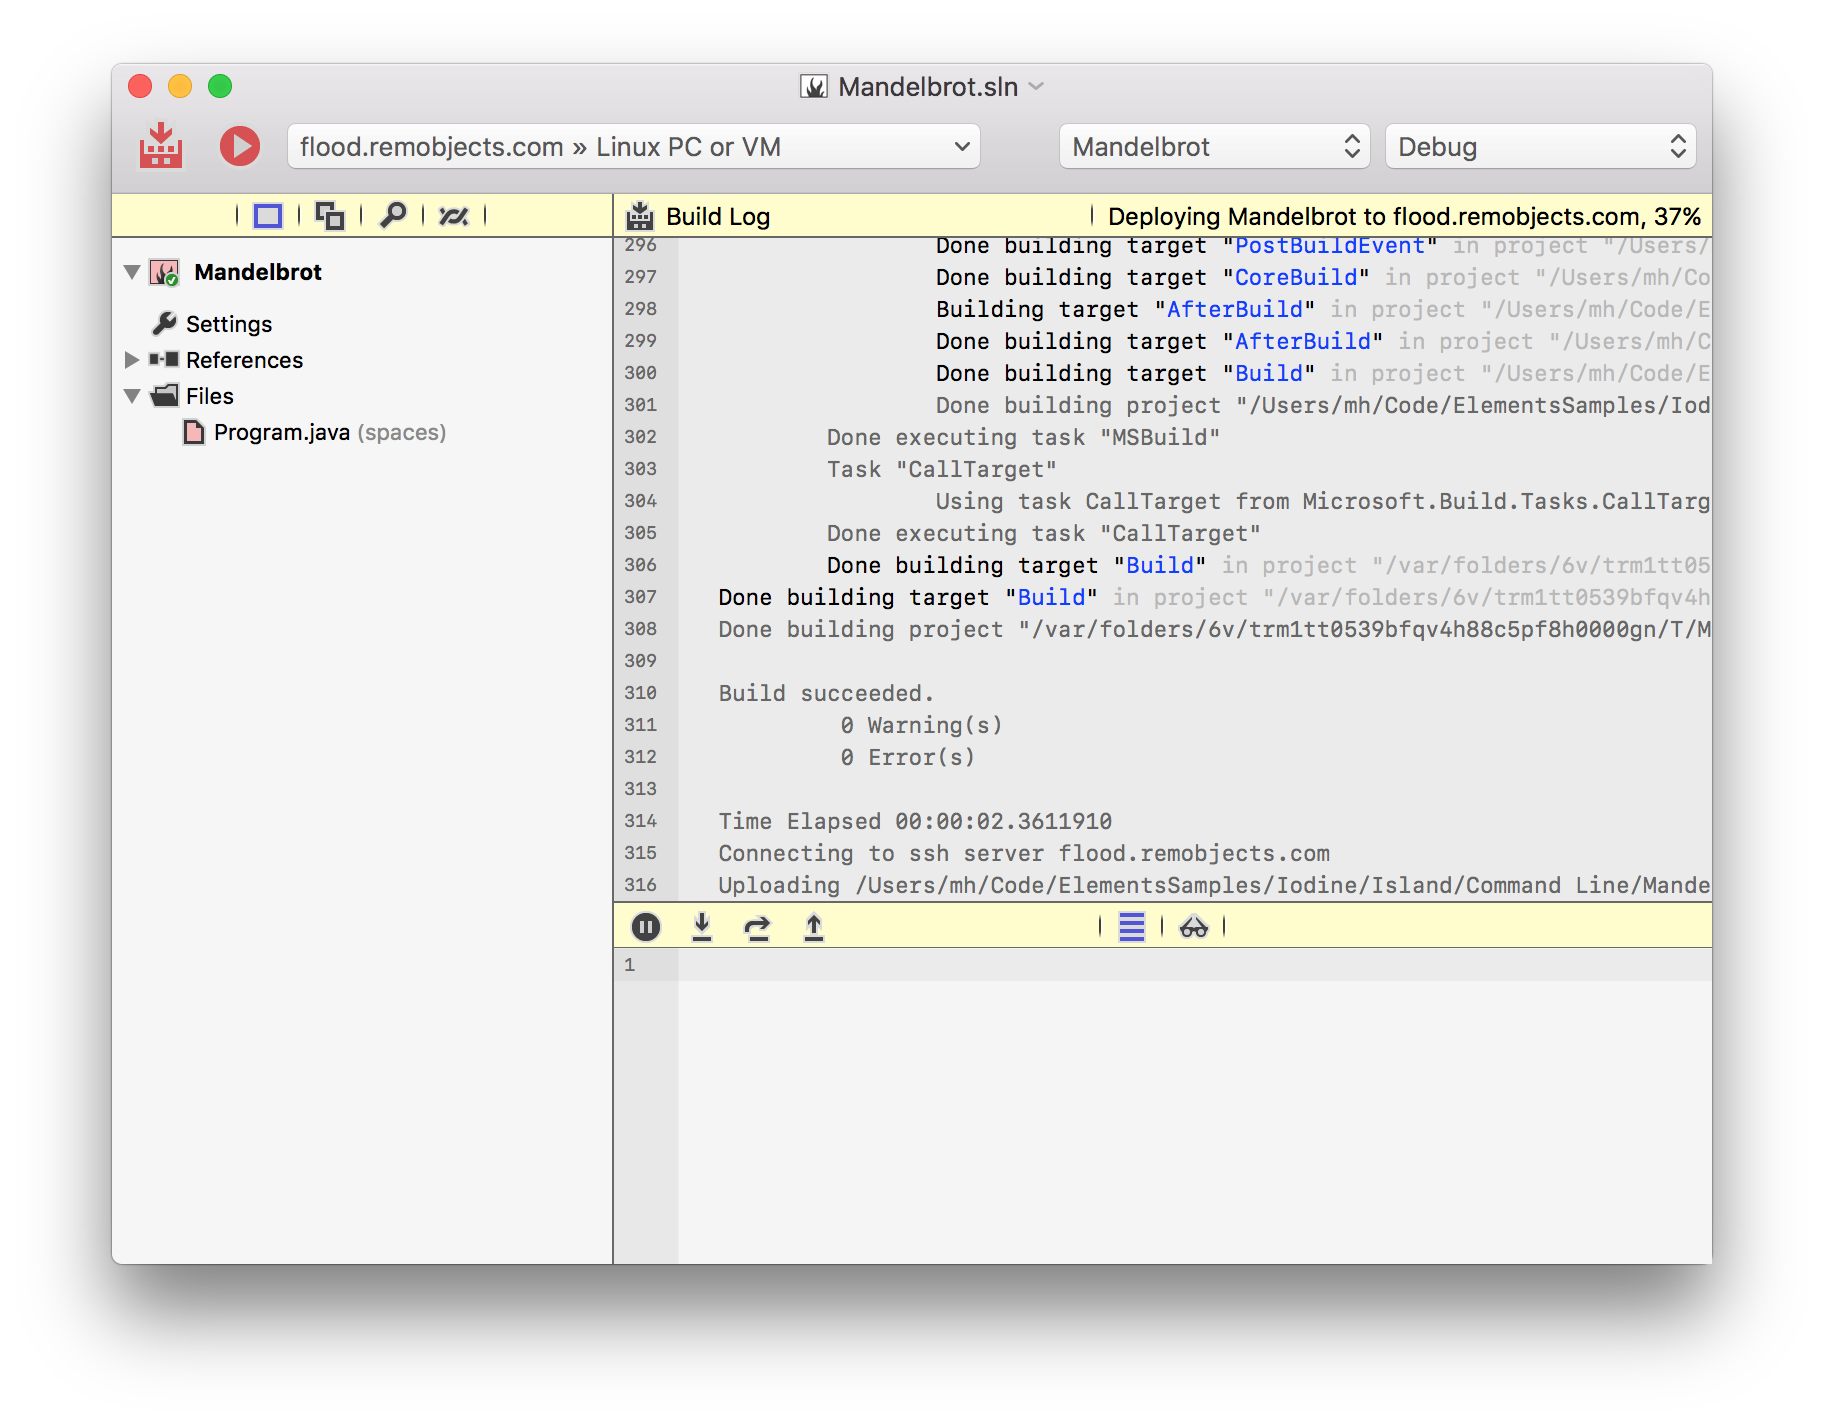
Task: Click the Mandelbrot project icon in the tree
Action: 164,272
